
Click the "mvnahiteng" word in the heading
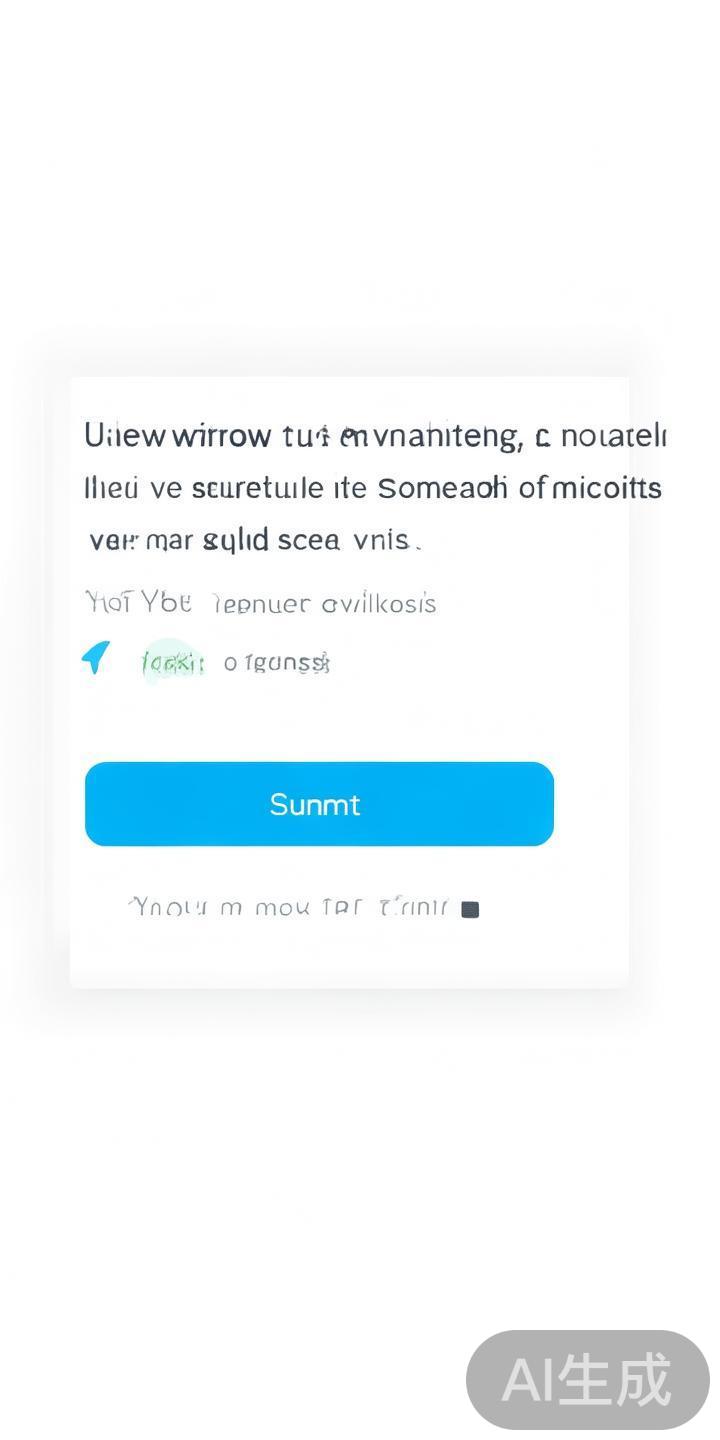tap(430, 436)
